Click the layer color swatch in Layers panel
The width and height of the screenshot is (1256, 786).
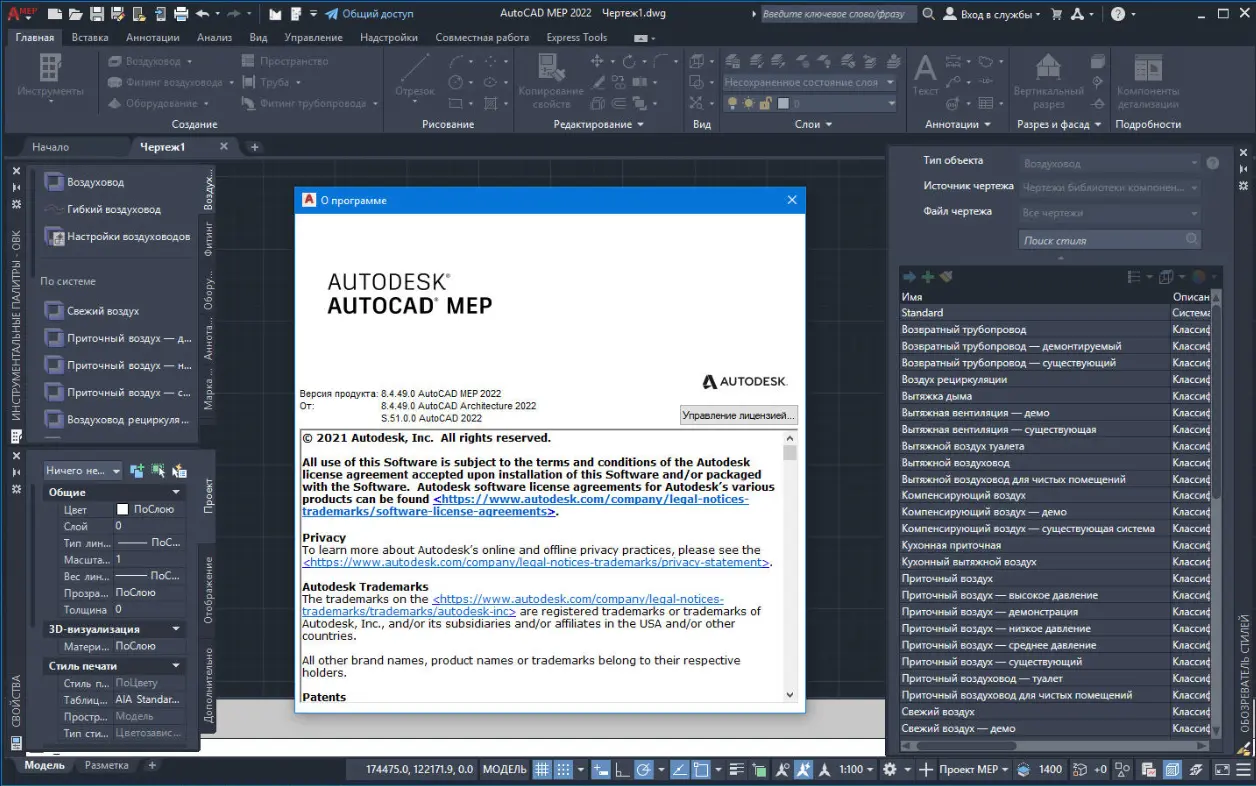click(x=783, y=103)
